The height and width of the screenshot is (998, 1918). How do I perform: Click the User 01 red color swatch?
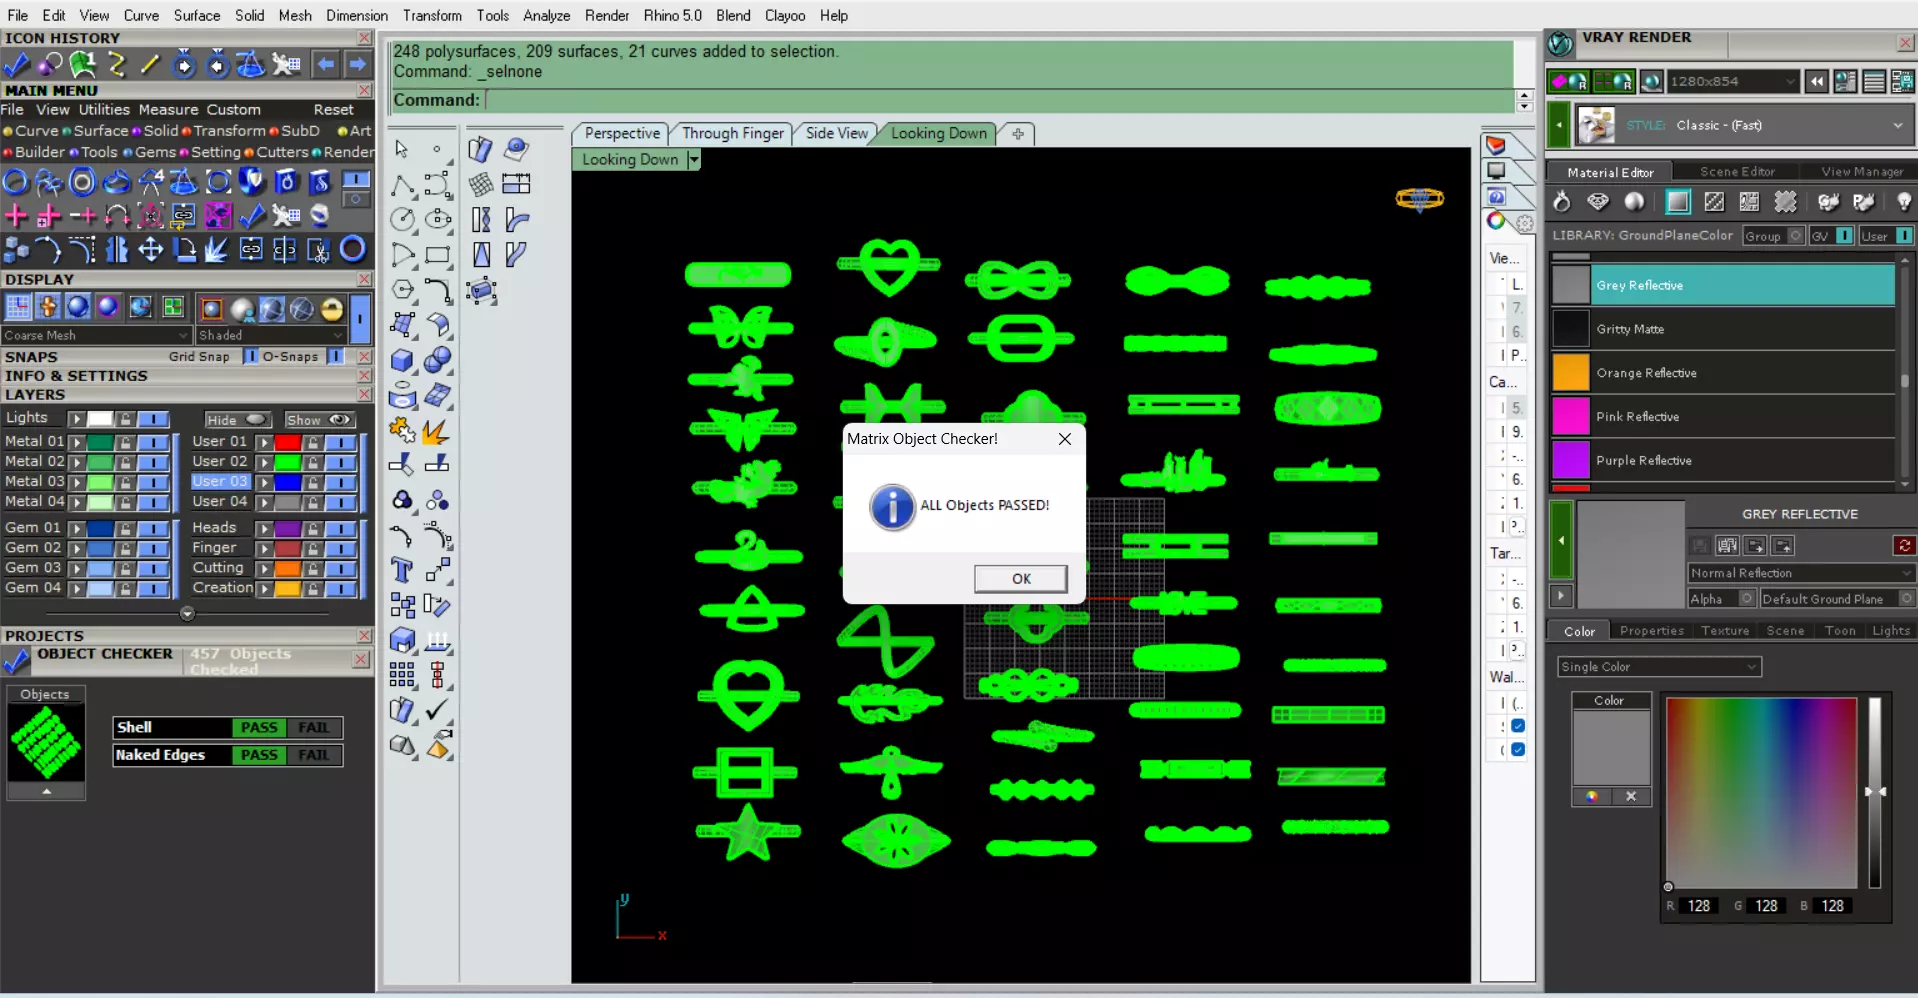tap(288, 442)
